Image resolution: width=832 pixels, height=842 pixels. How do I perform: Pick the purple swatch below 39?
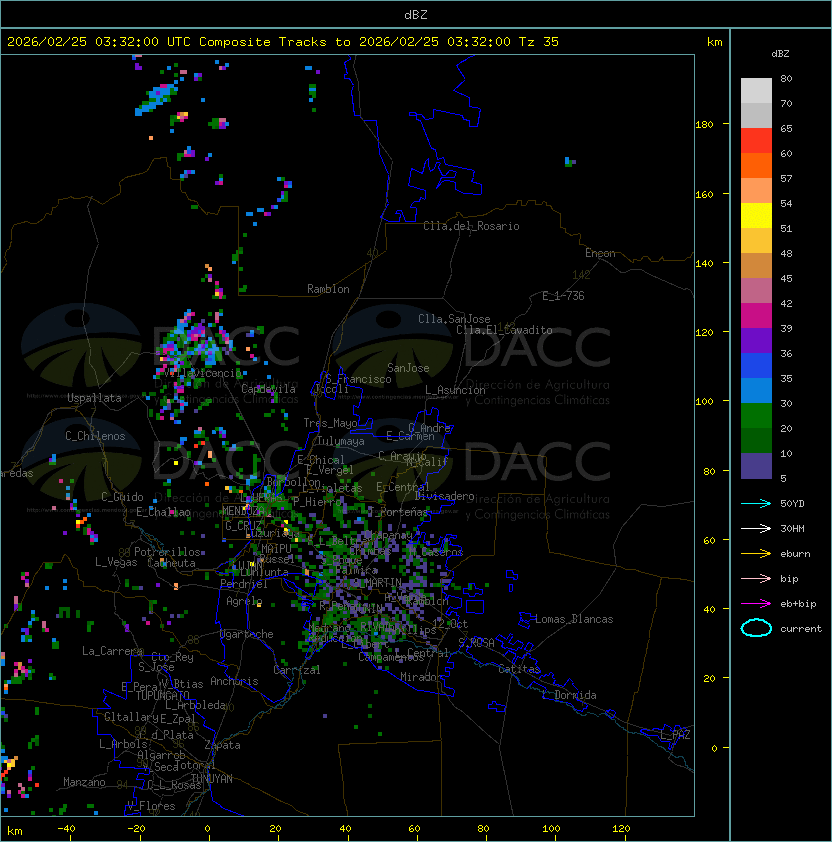click(x=756, y=340)
